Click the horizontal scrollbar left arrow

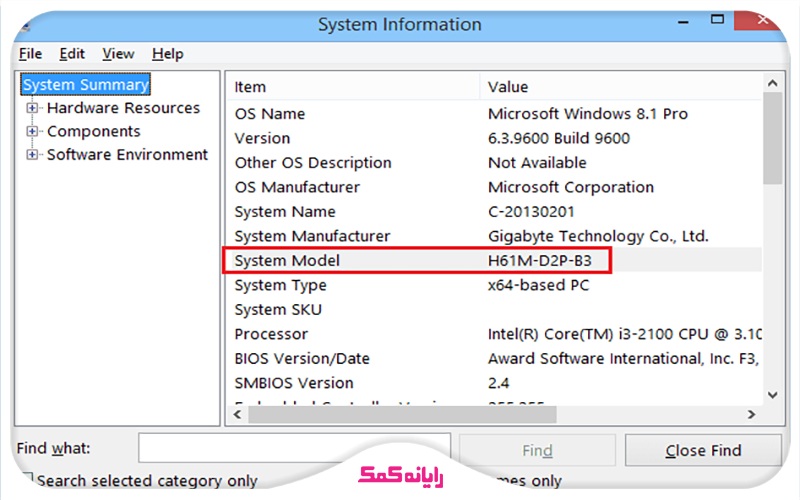pyautogui.click(x=236, y=414)
